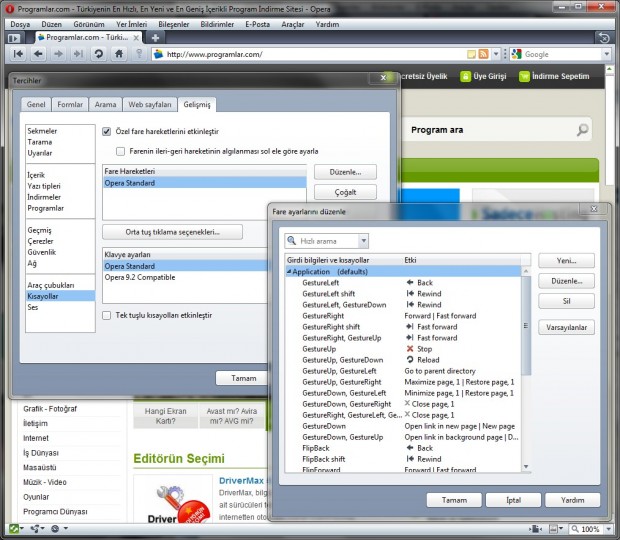
Task: Close the Programlar.com tab
Action: (136, 38)
